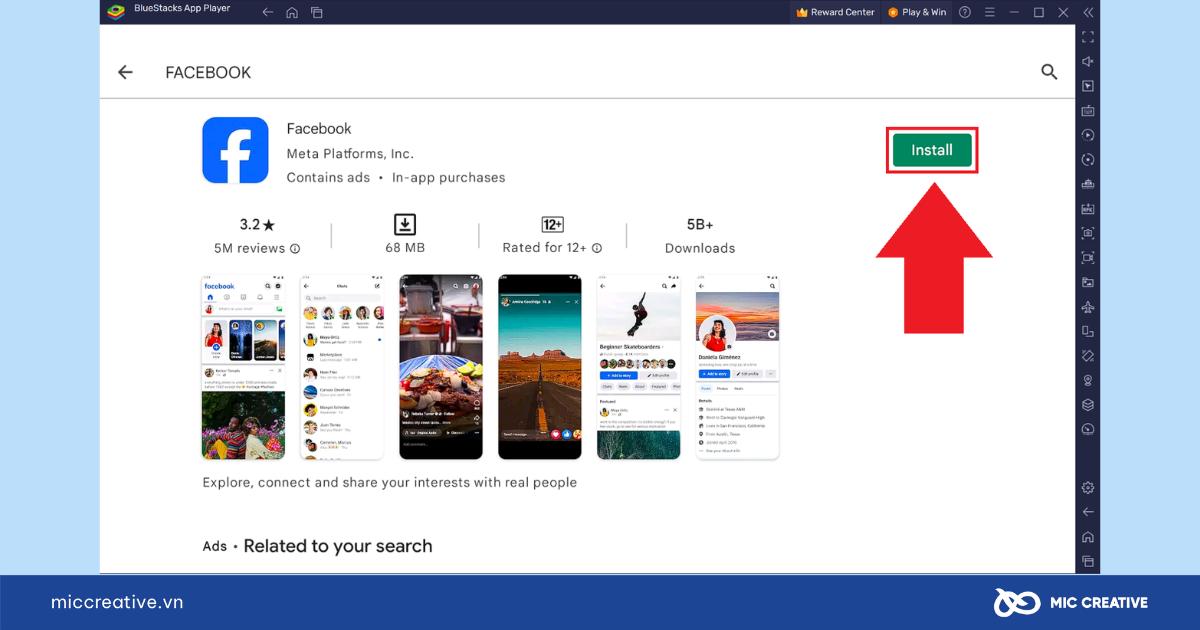Click the eco mode gauge icon in sidebar
This screenshot has width=1200, height=630.
point(1088,429)
